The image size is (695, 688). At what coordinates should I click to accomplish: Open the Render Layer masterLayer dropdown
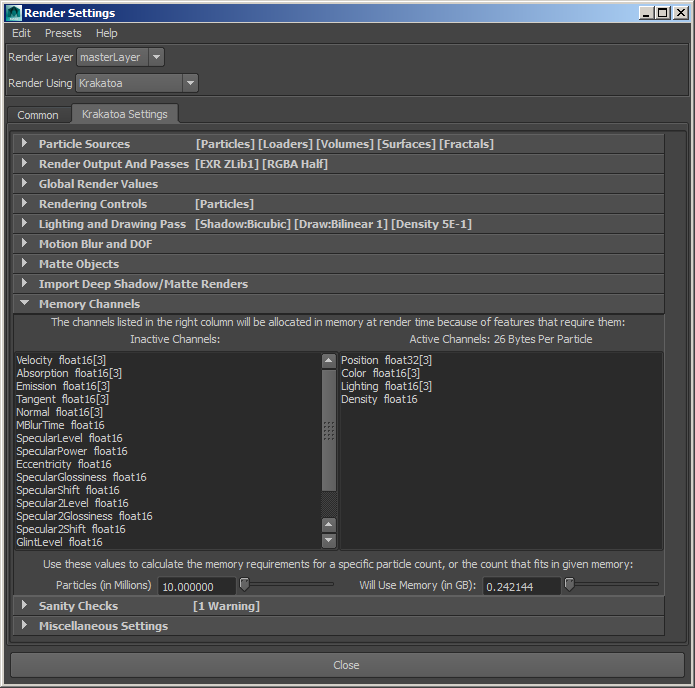[121, 57]
